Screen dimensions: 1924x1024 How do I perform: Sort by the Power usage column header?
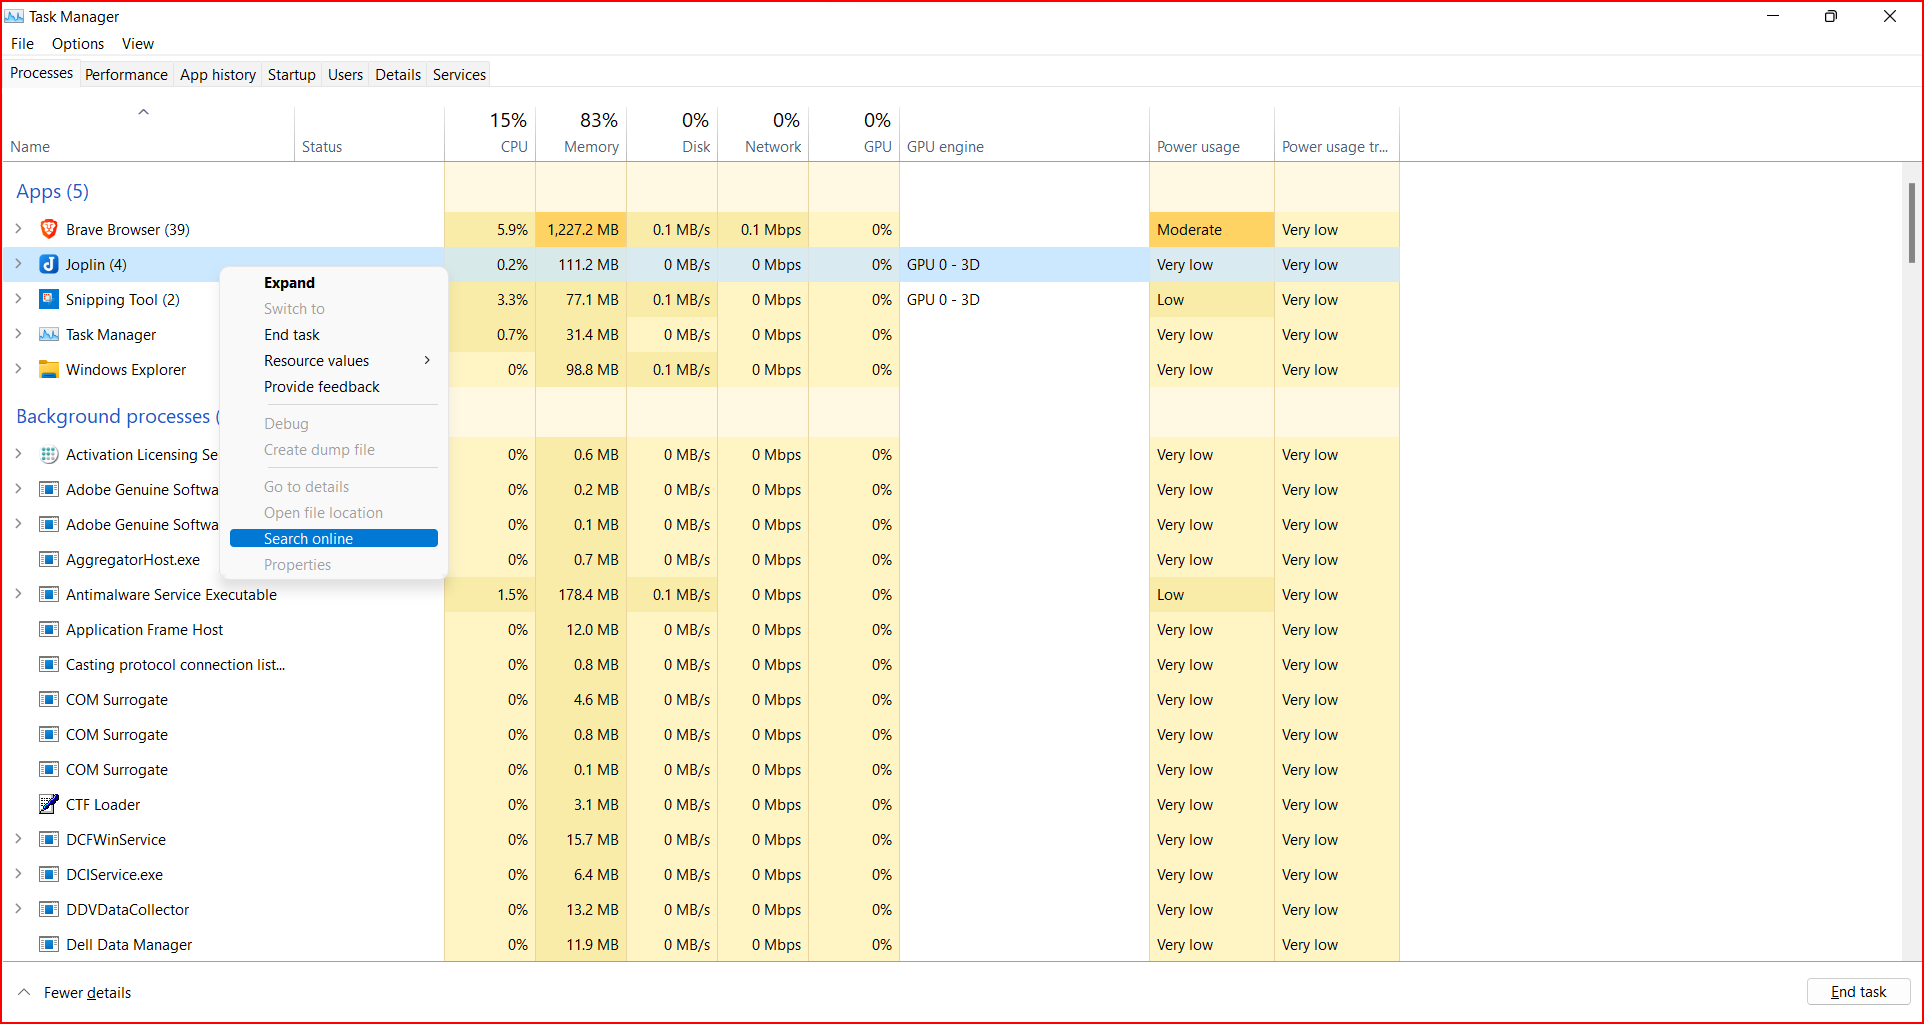(1212, 133)
